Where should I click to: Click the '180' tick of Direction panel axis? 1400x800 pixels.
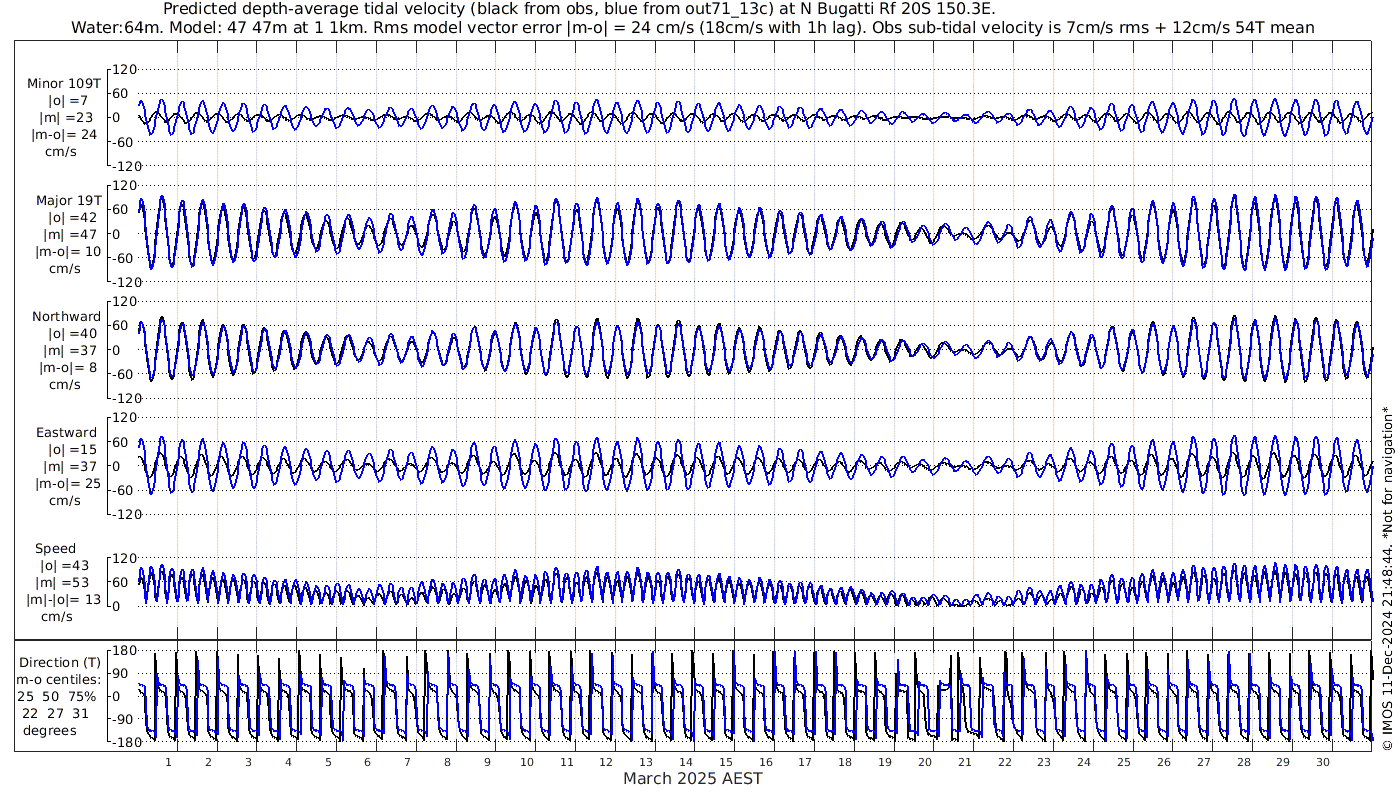pos(124,651)
